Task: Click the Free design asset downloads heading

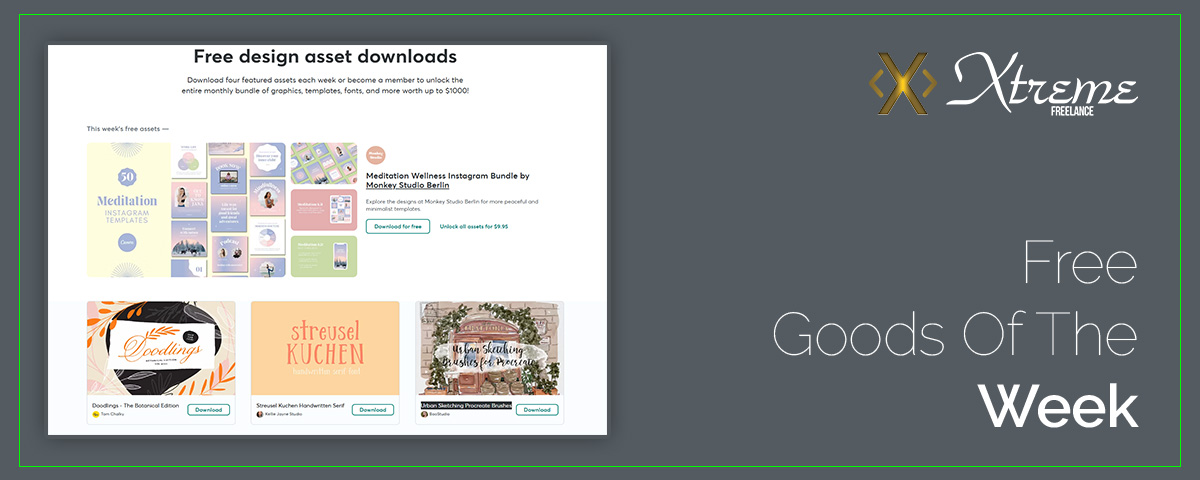Action: 325,57
